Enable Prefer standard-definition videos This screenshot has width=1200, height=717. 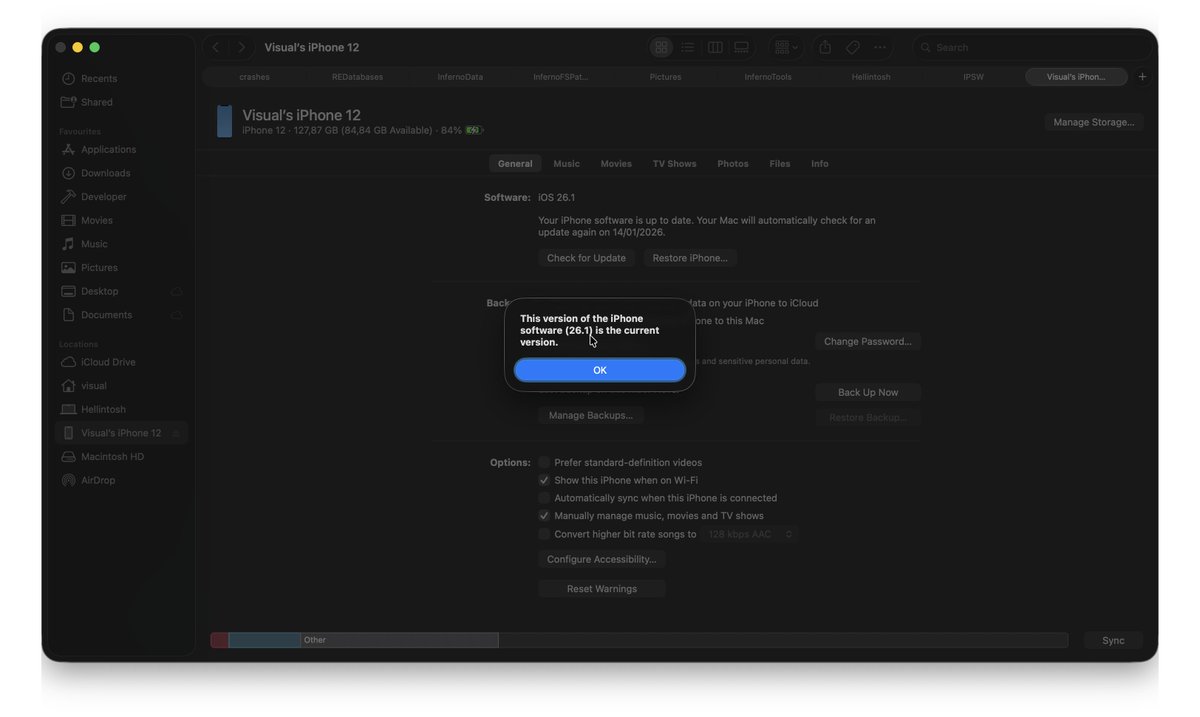coord(544,463)
